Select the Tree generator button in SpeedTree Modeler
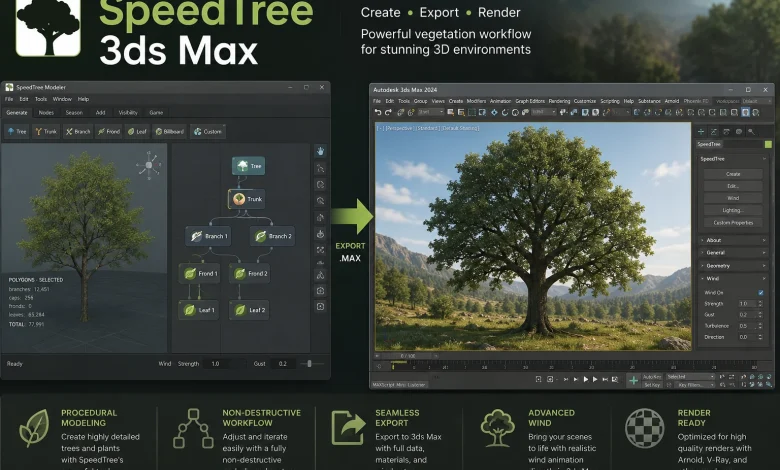 (17, 132)
